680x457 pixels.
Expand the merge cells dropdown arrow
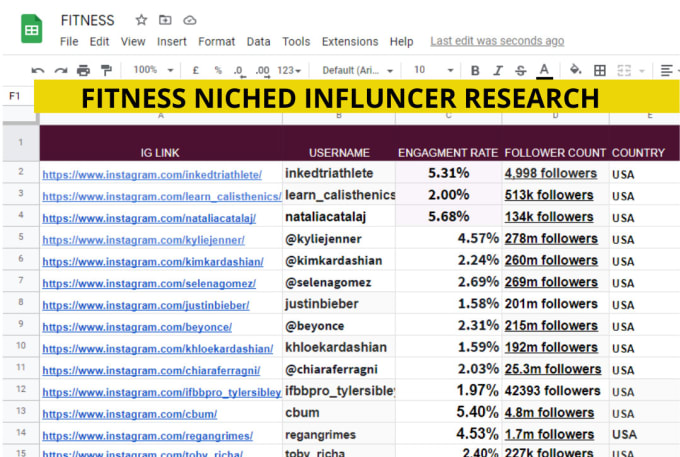point(642,71)
